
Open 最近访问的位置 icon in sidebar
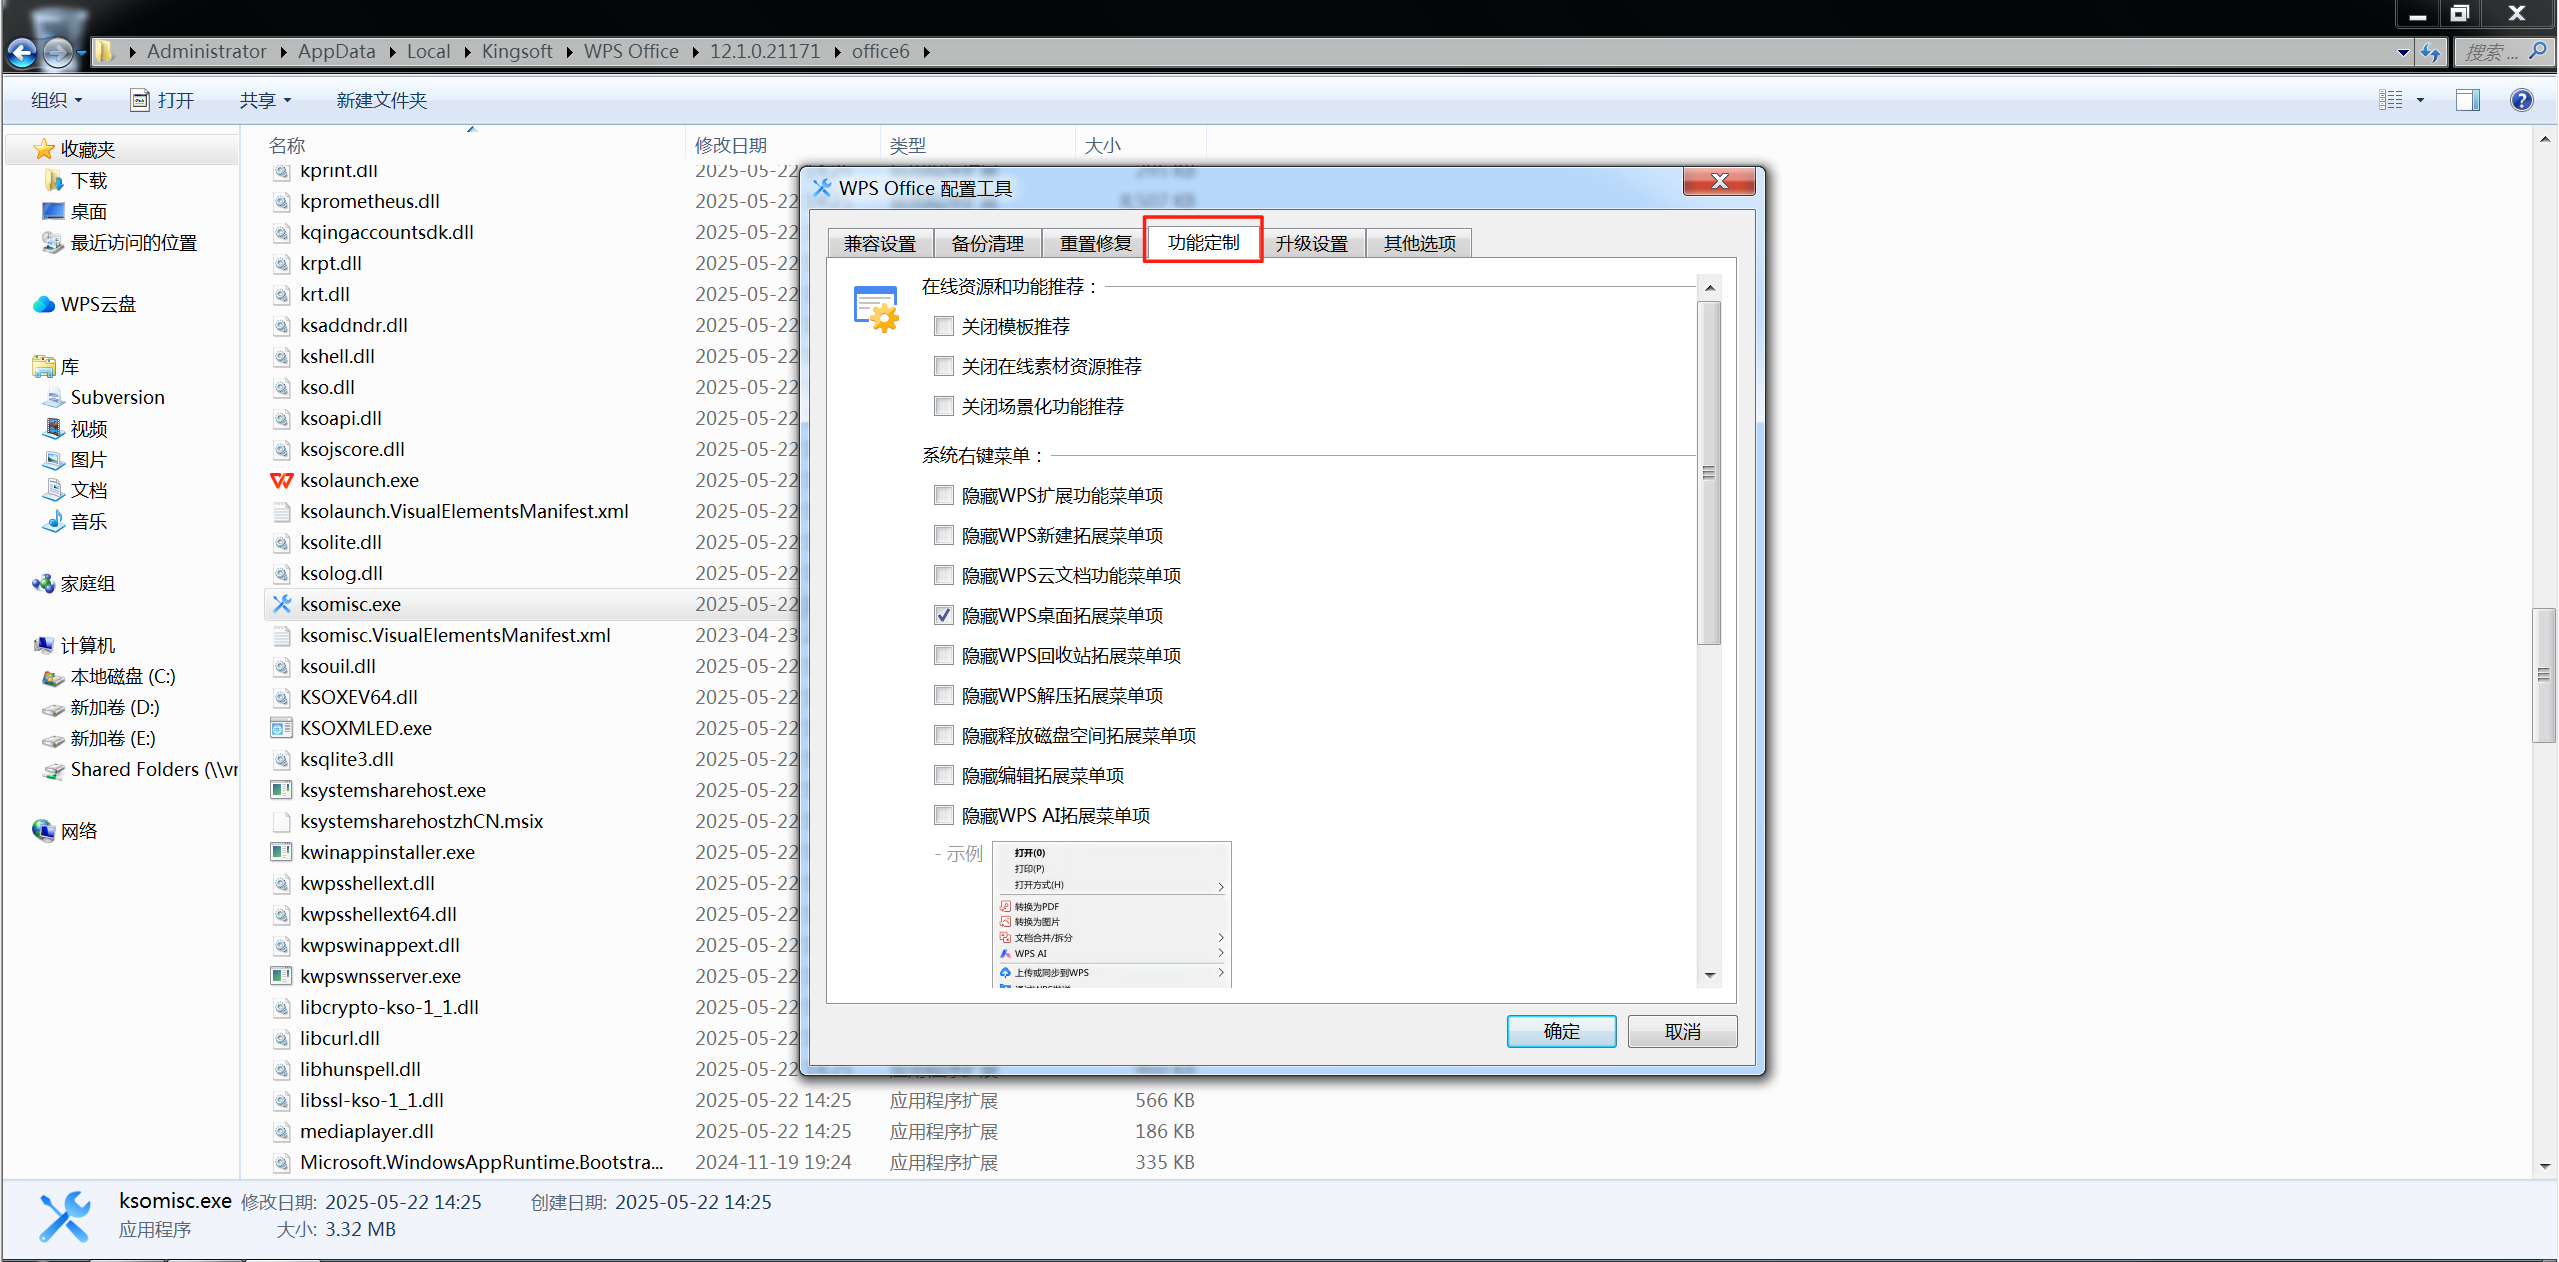pyautogui.click(x=54, y=242)
